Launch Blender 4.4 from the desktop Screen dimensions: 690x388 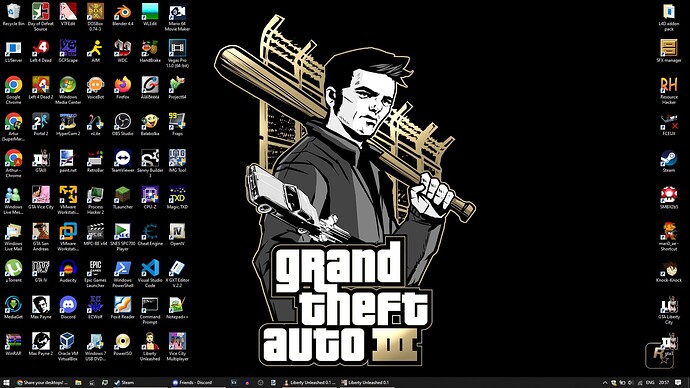(x=123, y=15)
